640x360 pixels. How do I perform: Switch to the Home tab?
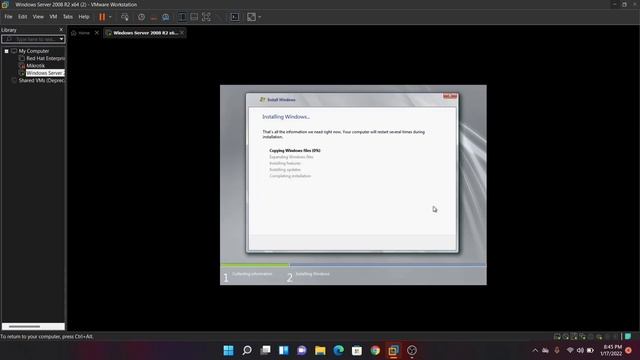coord(80,33)
